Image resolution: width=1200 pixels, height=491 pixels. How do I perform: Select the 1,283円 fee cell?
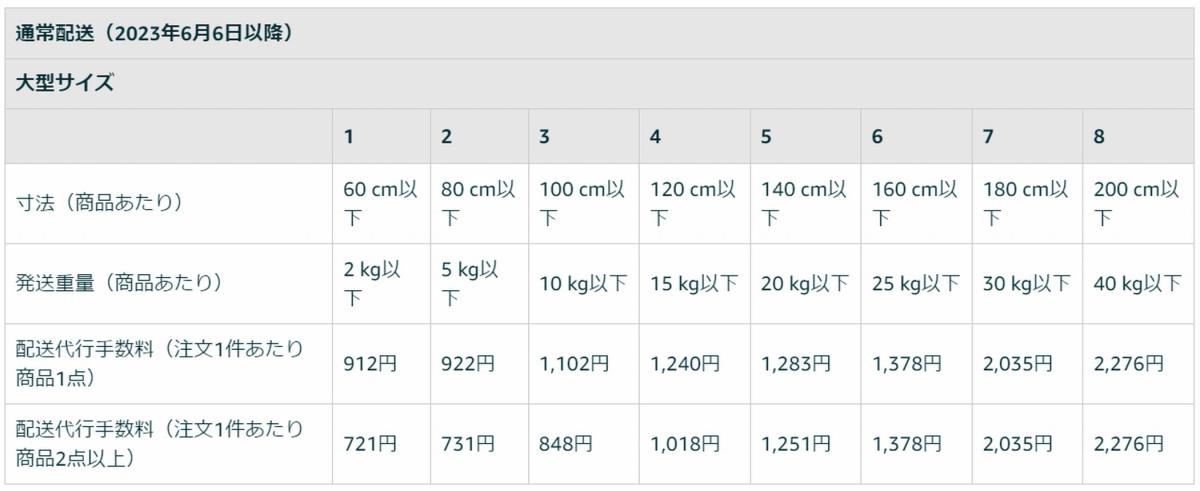(796, 364)
